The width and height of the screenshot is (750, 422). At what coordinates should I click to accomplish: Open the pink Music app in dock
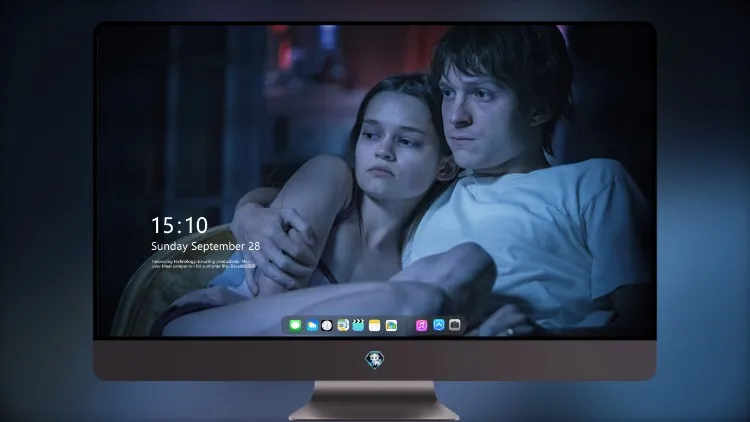point(421,326)
